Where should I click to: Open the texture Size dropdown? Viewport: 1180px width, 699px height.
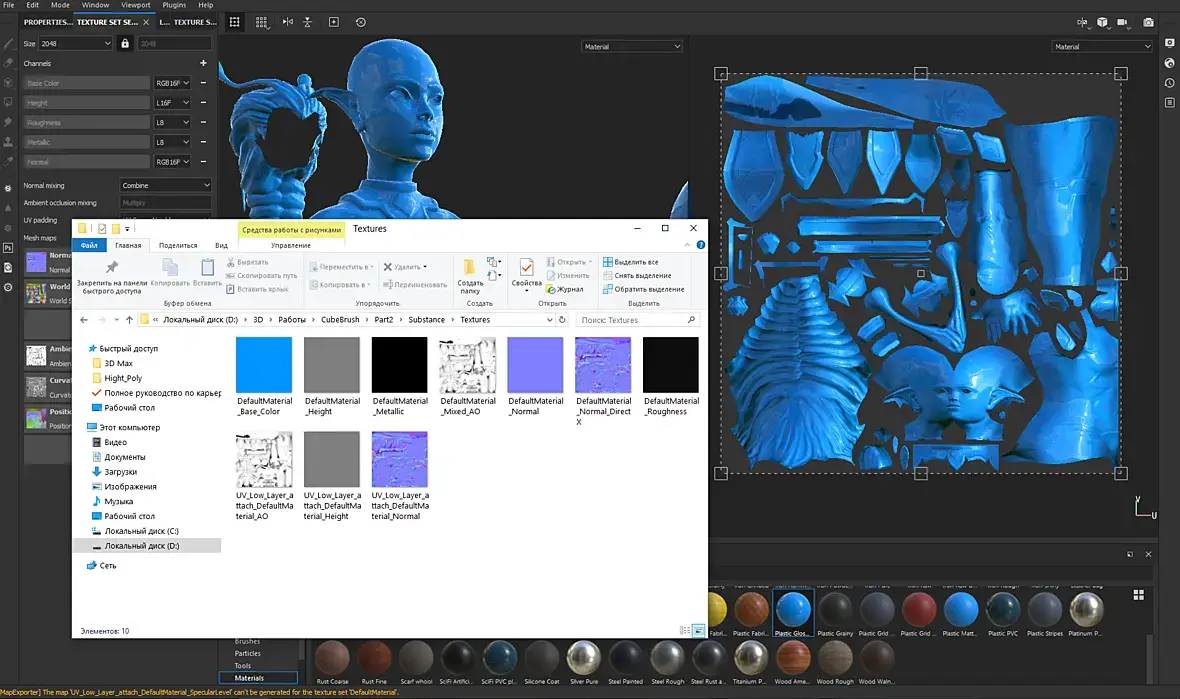click(75, 44)
